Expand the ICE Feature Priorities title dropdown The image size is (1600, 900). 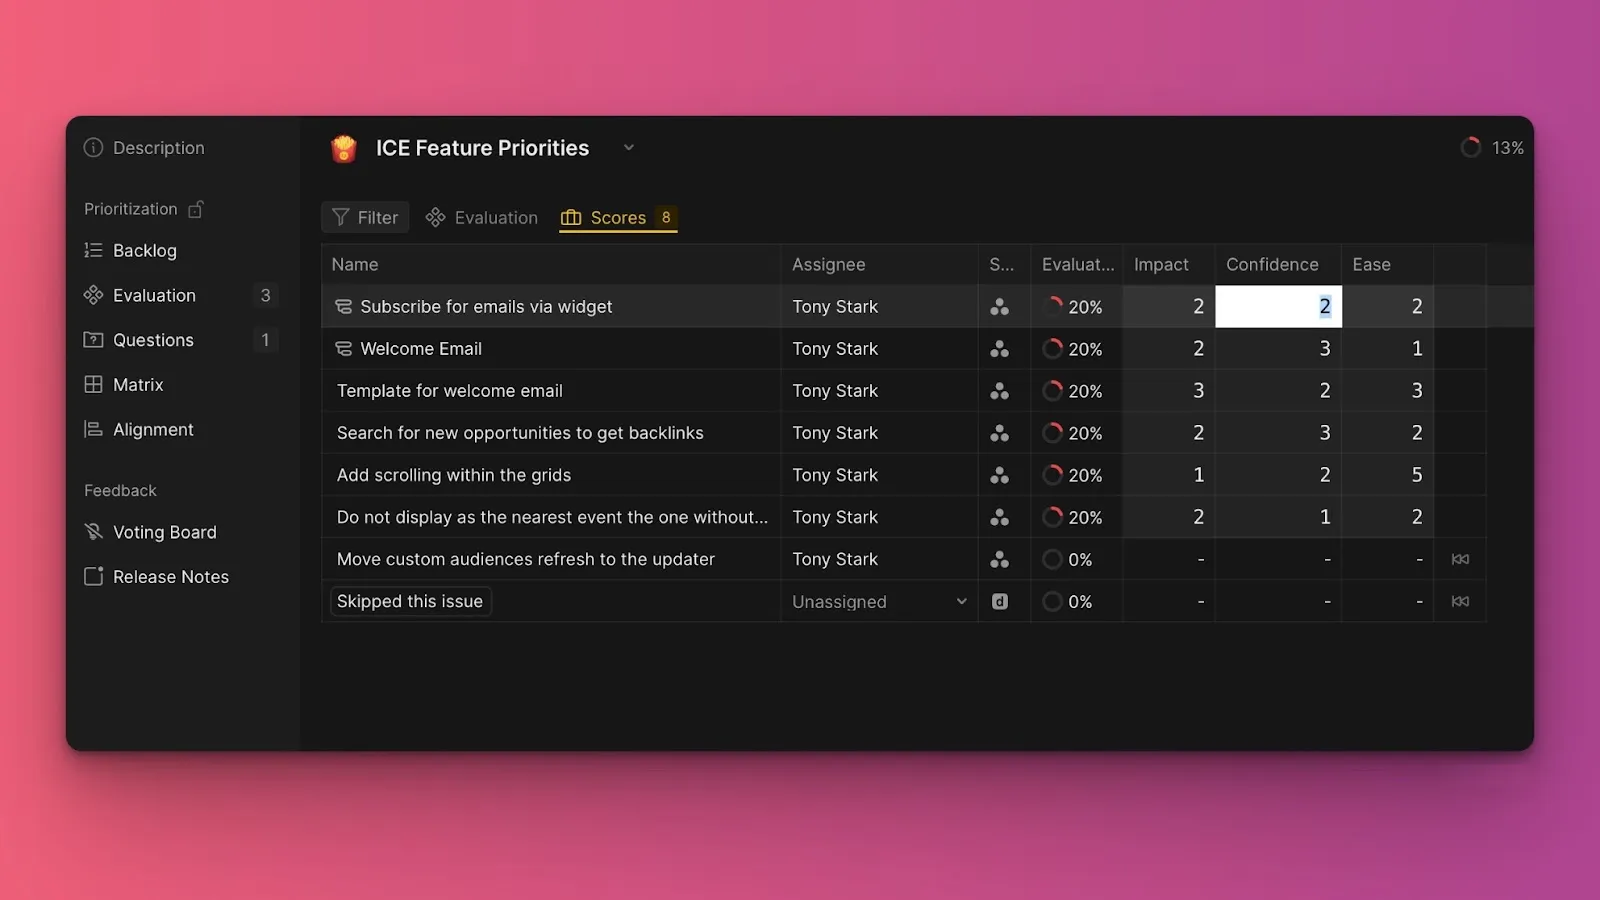629,148
